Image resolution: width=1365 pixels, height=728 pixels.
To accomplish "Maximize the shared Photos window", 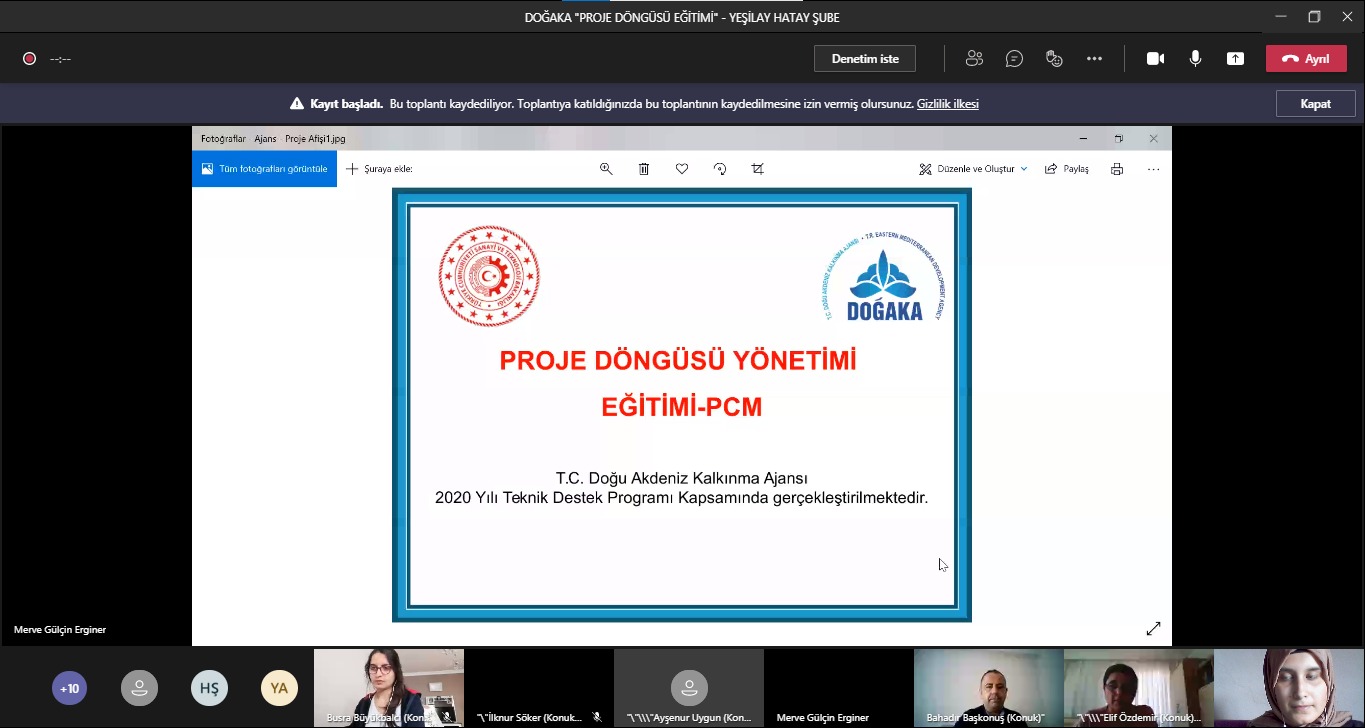I will coord(1119,139).
